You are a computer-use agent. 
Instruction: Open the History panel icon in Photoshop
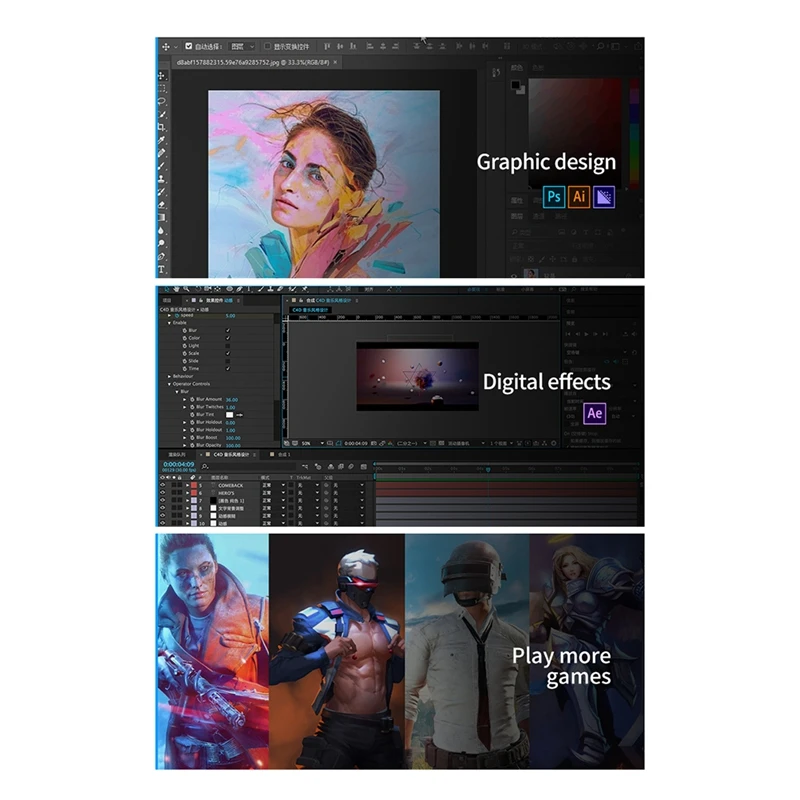[x=496, y=72]
